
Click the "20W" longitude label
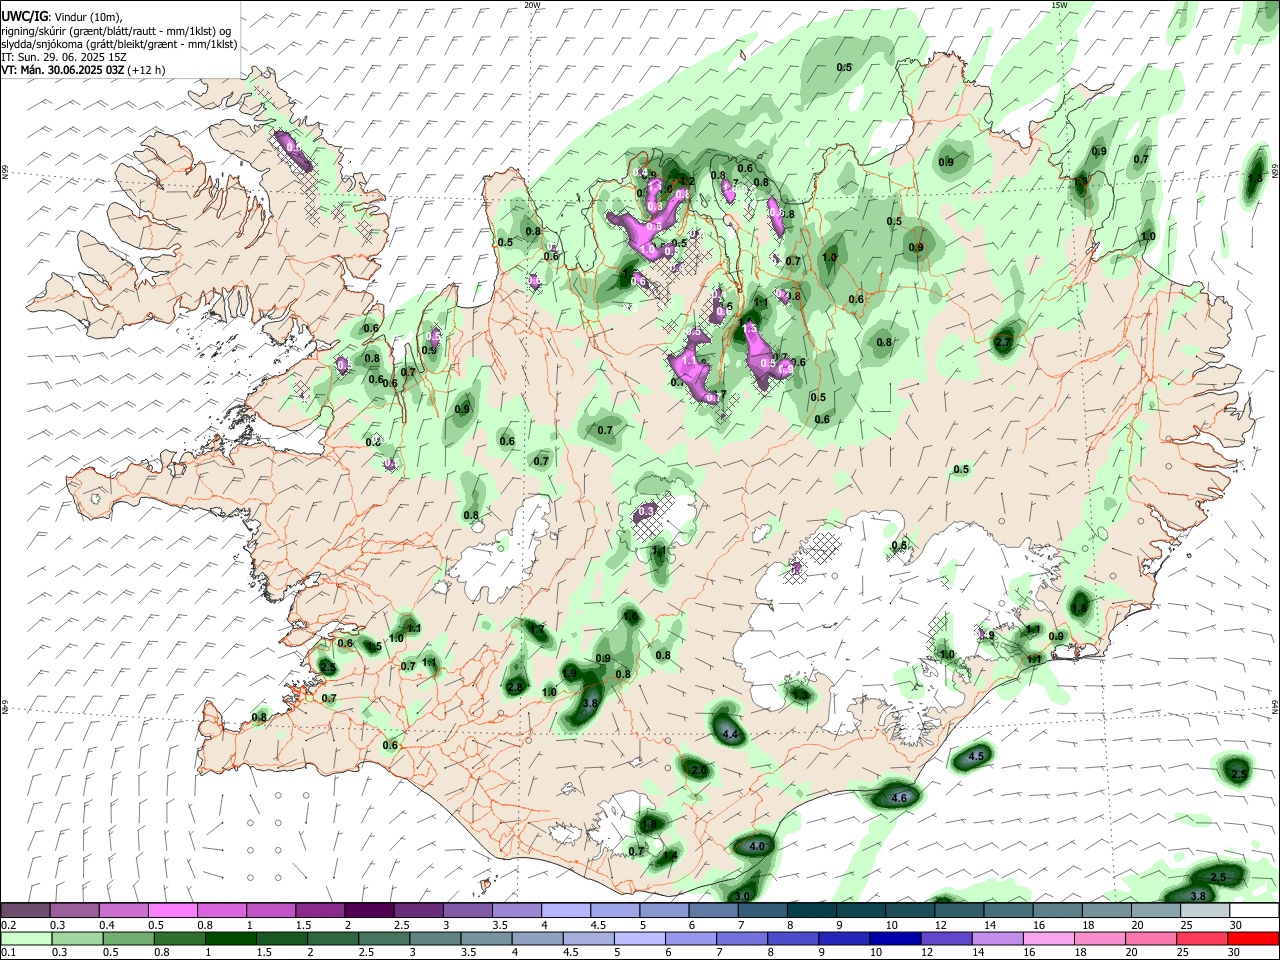pyautogui.click(x=533, y=5)
